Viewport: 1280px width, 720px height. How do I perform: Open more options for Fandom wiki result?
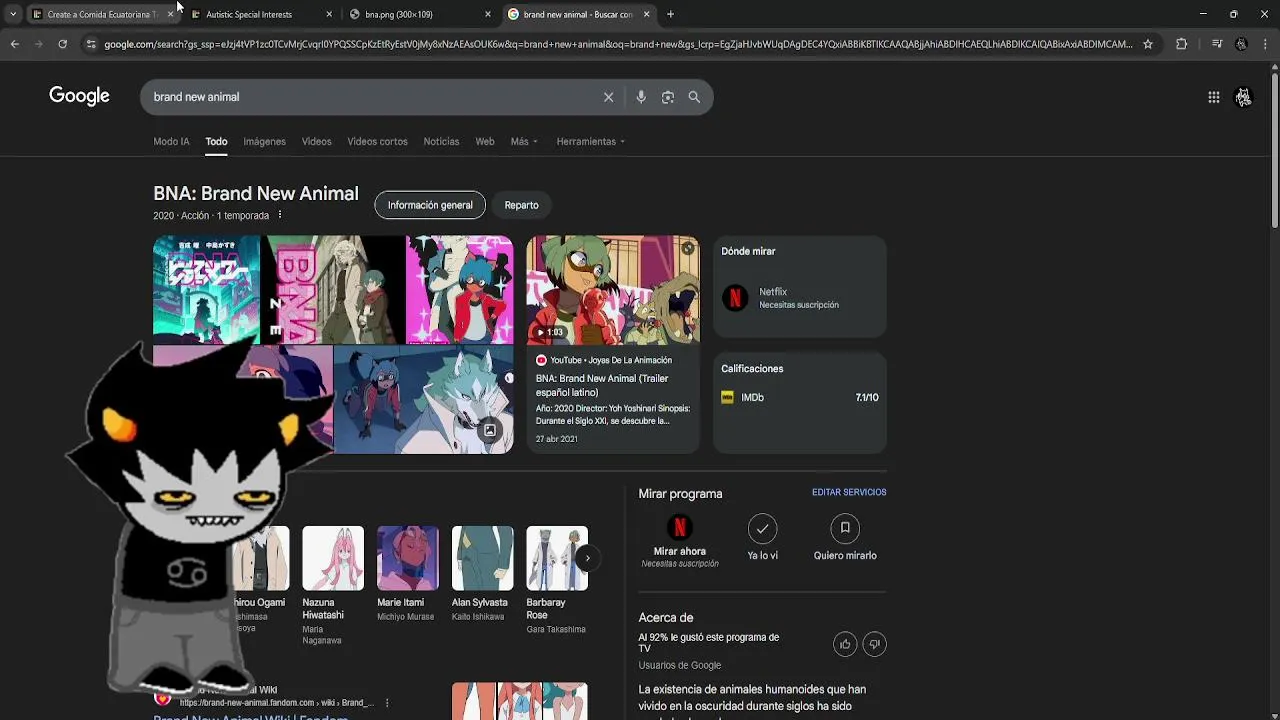[387, 703]
